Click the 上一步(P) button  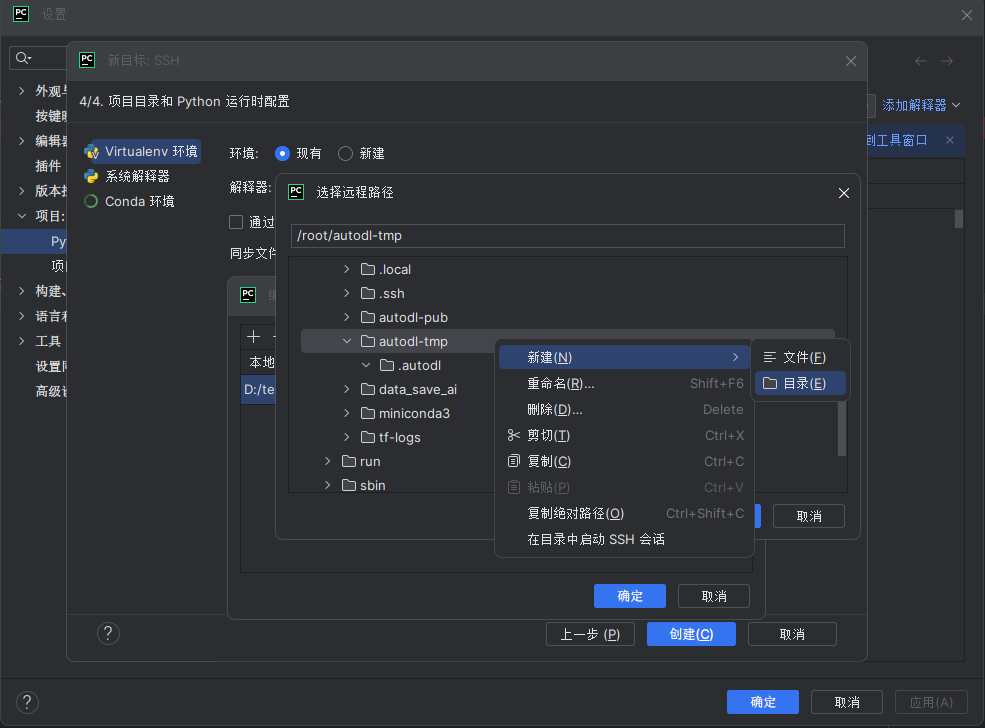click(590, 634)
